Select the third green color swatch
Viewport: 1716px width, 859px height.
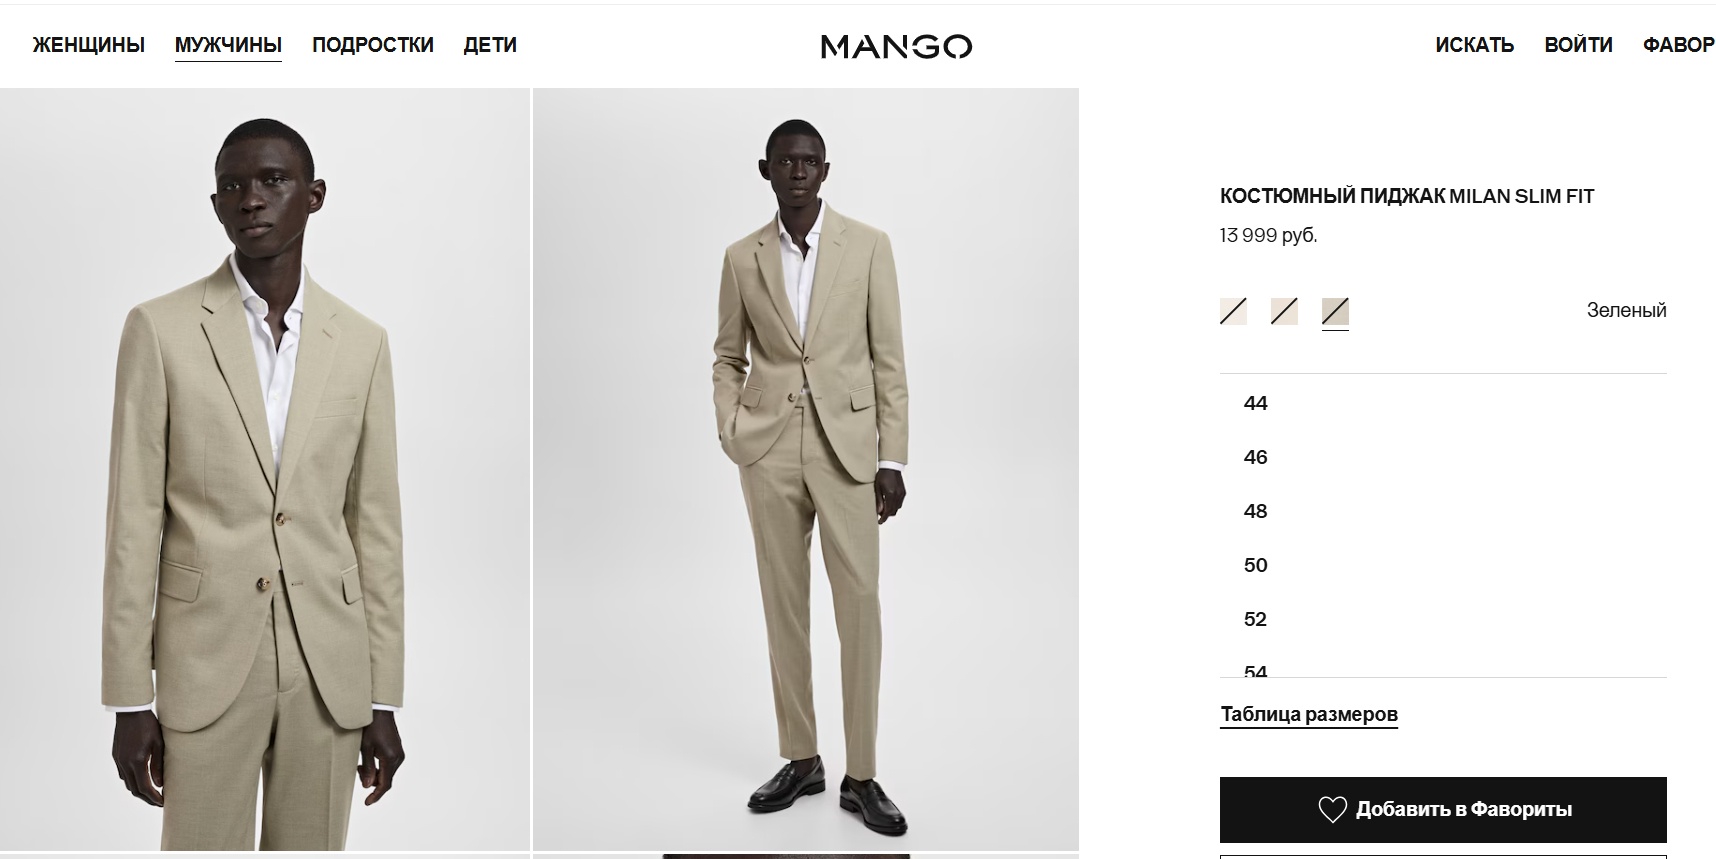point(1335,311)
